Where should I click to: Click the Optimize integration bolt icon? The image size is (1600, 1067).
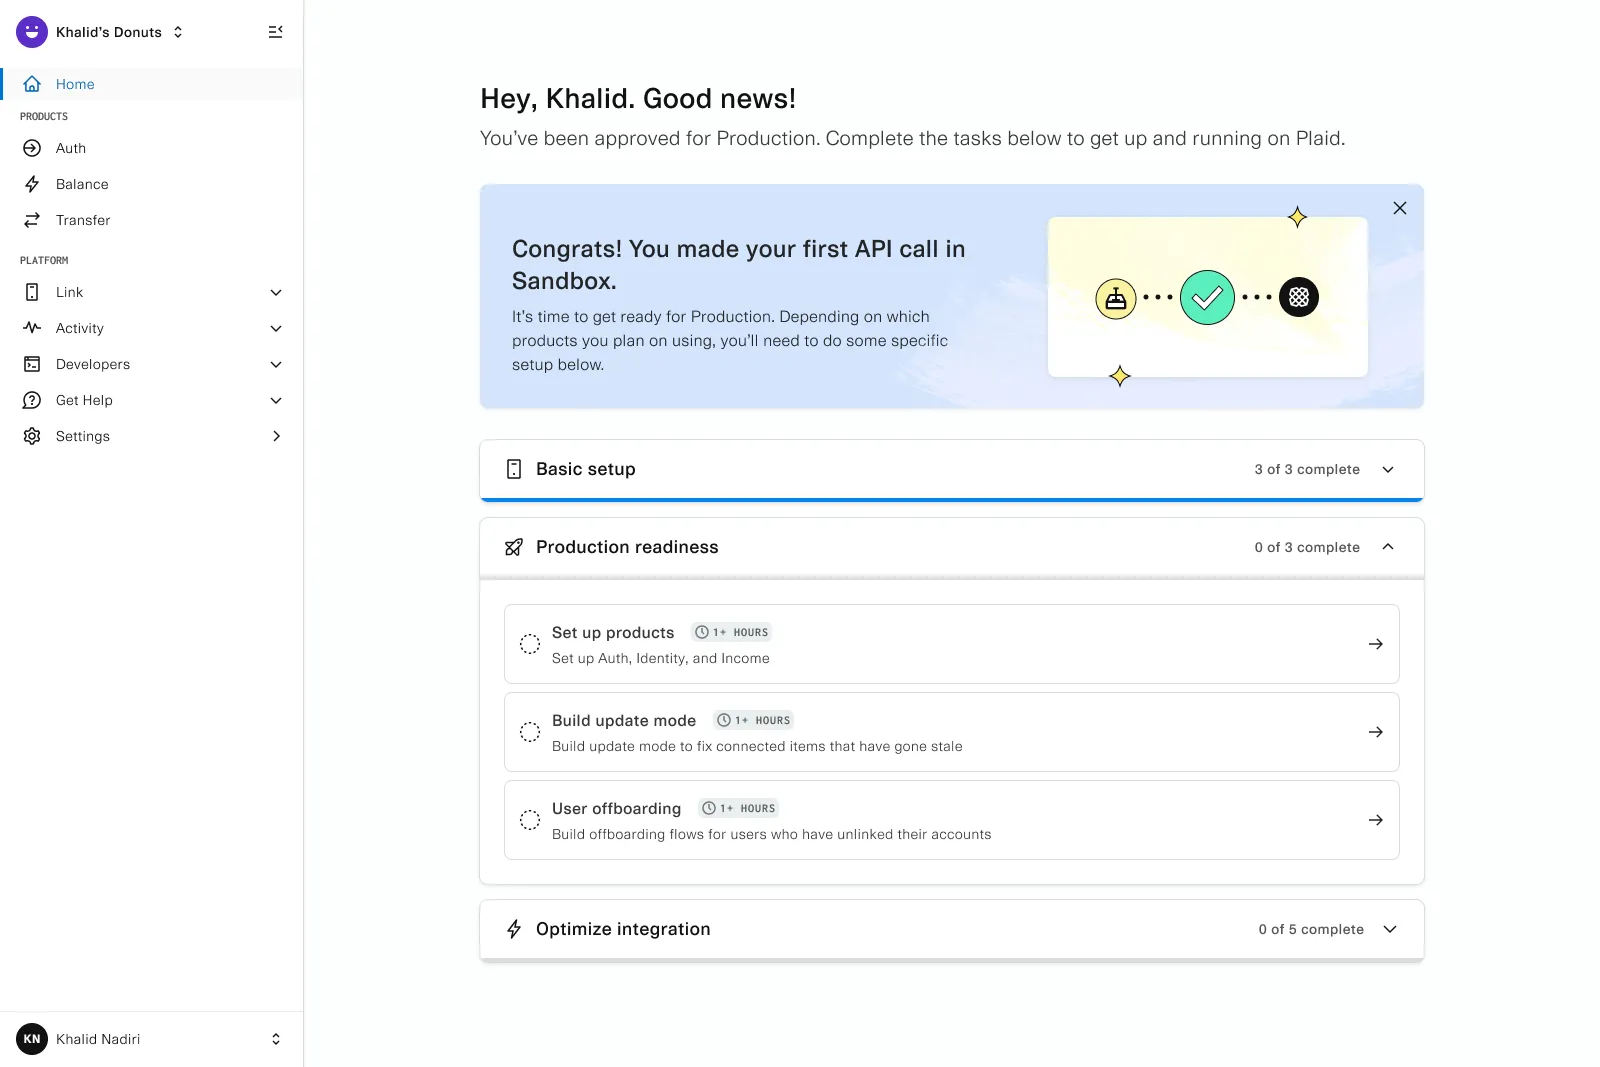514,929
